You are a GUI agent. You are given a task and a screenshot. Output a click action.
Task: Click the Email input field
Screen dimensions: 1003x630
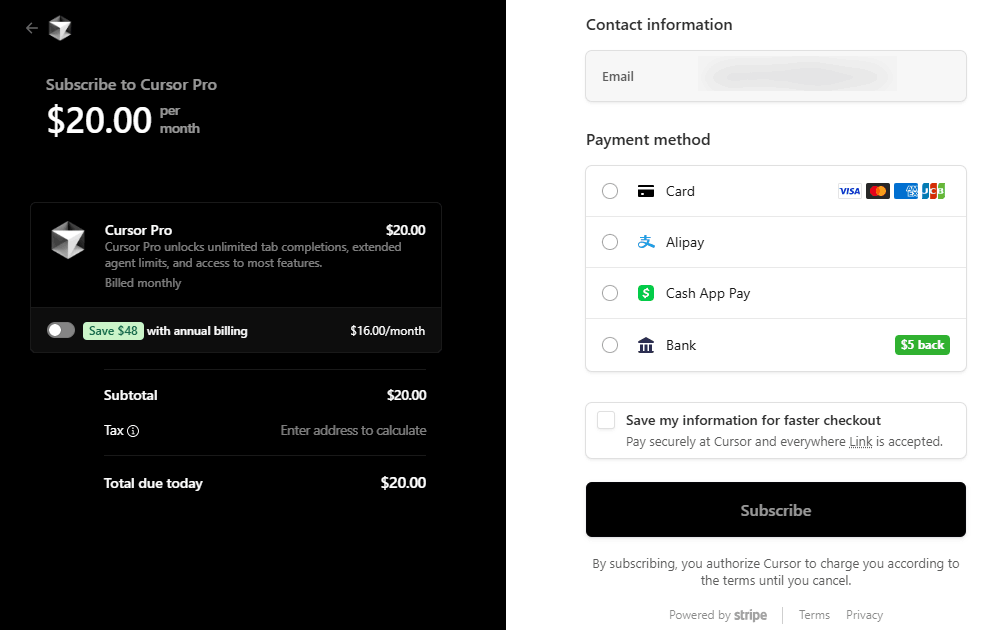775,76
